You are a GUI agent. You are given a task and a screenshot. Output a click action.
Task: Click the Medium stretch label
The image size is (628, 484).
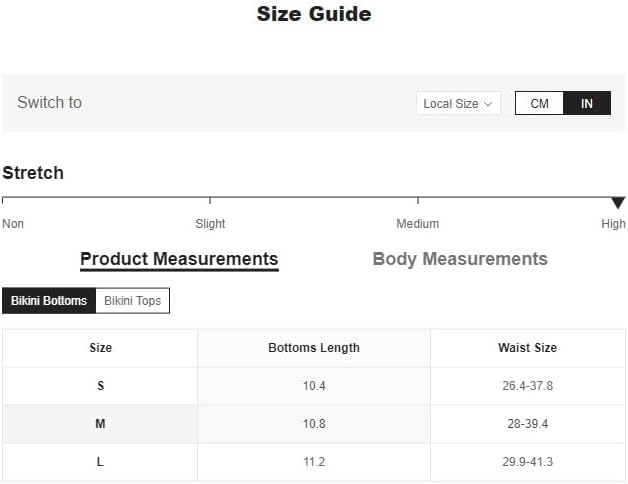coord(418,224)
